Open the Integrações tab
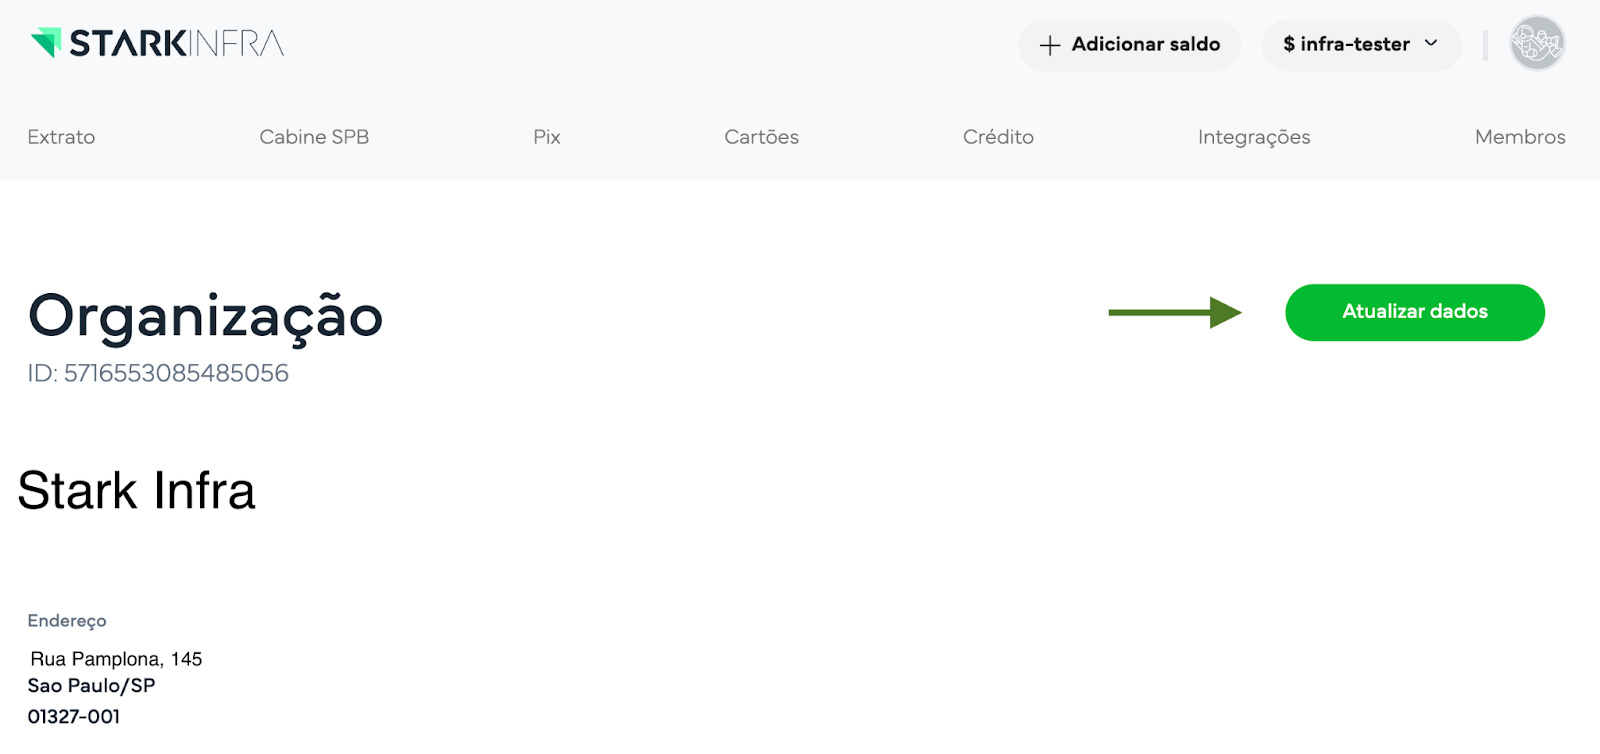Viewport: 1600px width, 754px height. (1253, 137)
